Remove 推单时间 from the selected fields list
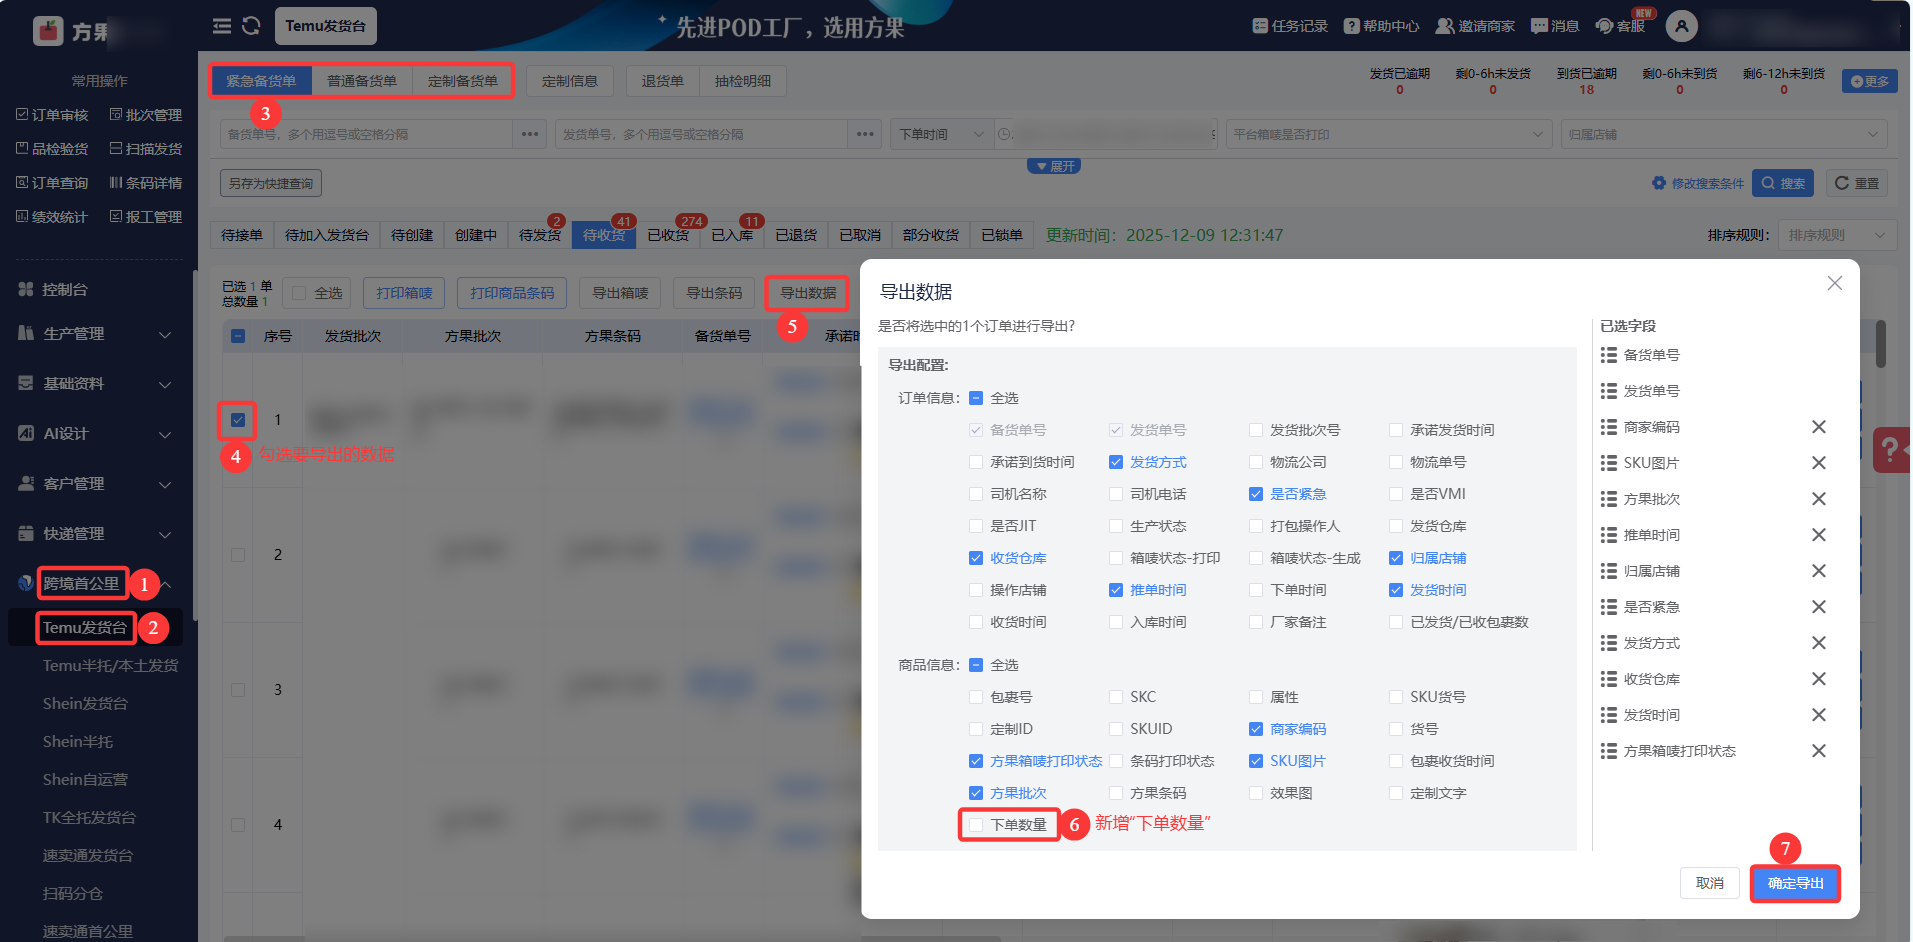The image size is (1913, 942). pos(1819,535)
